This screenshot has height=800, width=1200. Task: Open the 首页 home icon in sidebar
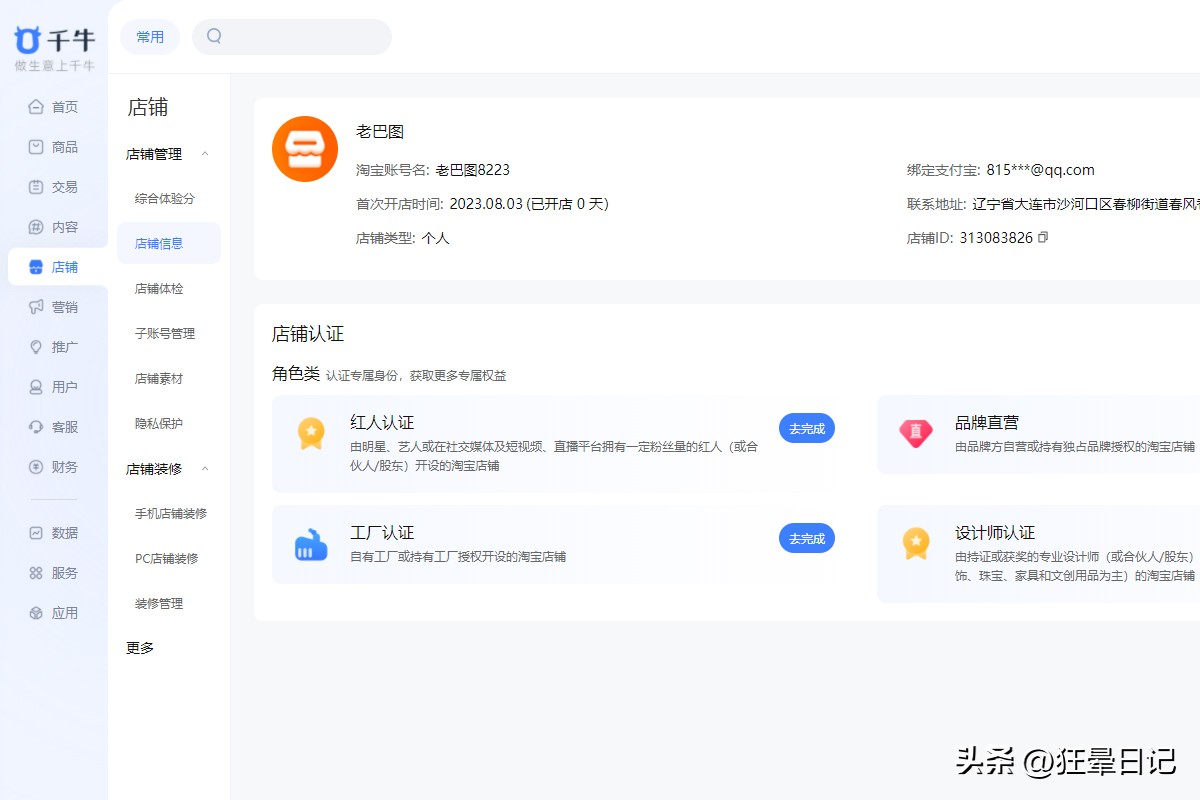point(38,107)
